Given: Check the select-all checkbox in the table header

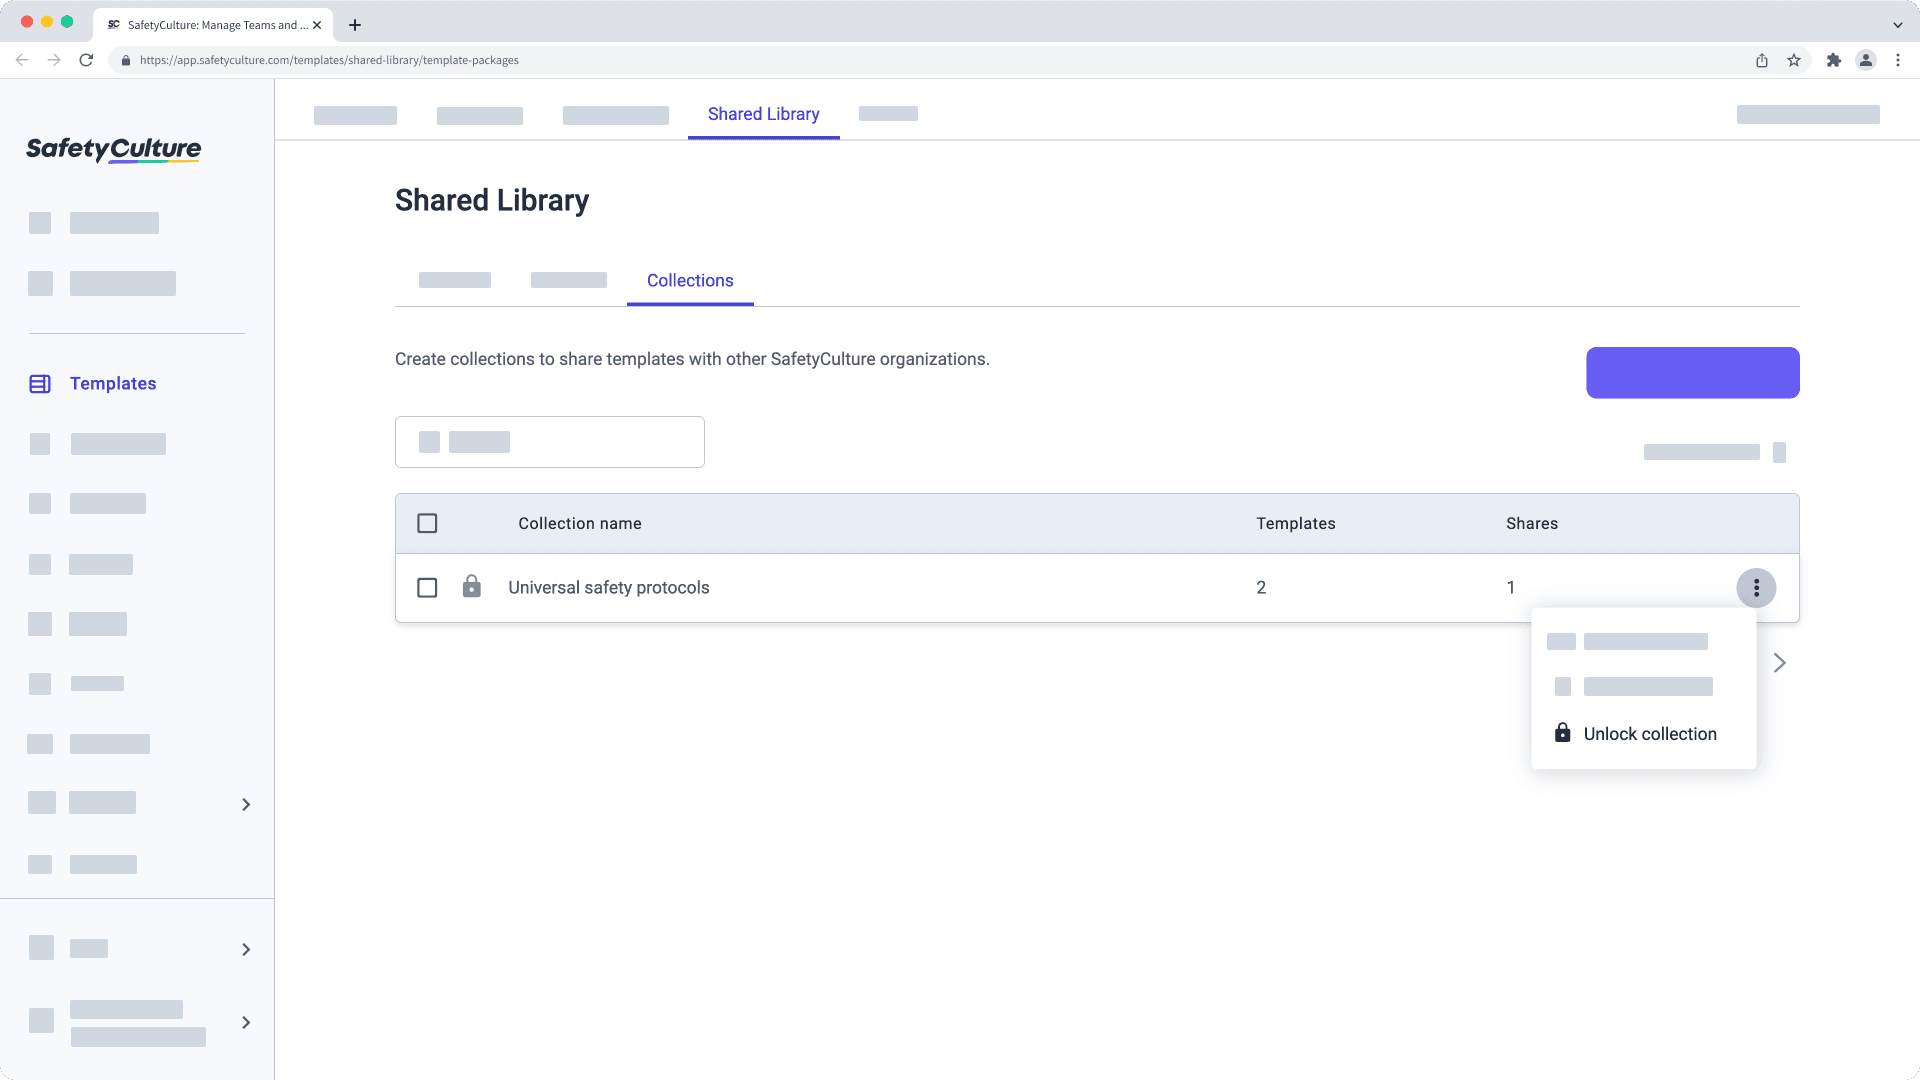Looking at the screenshot, I should [x=427, y=523].
